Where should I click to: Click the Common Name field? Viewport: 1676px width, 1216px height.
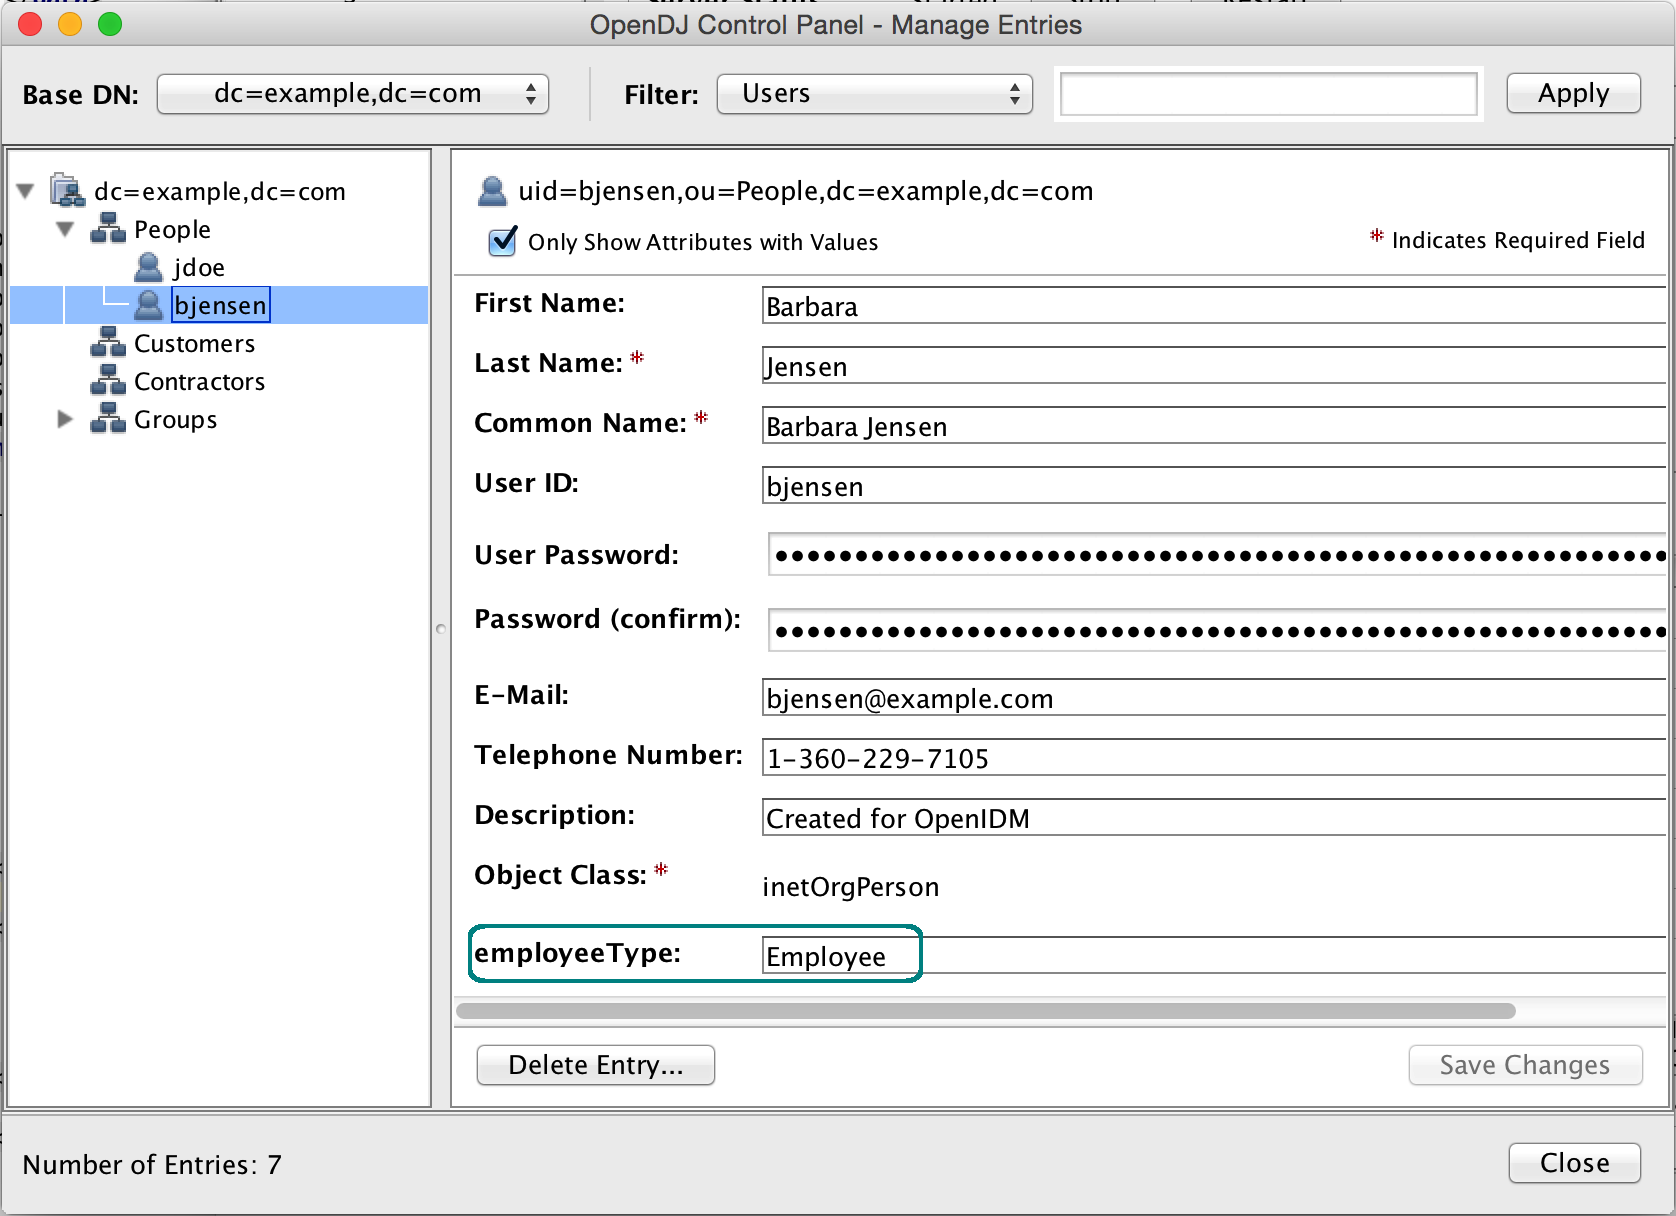pos(1214,426)
